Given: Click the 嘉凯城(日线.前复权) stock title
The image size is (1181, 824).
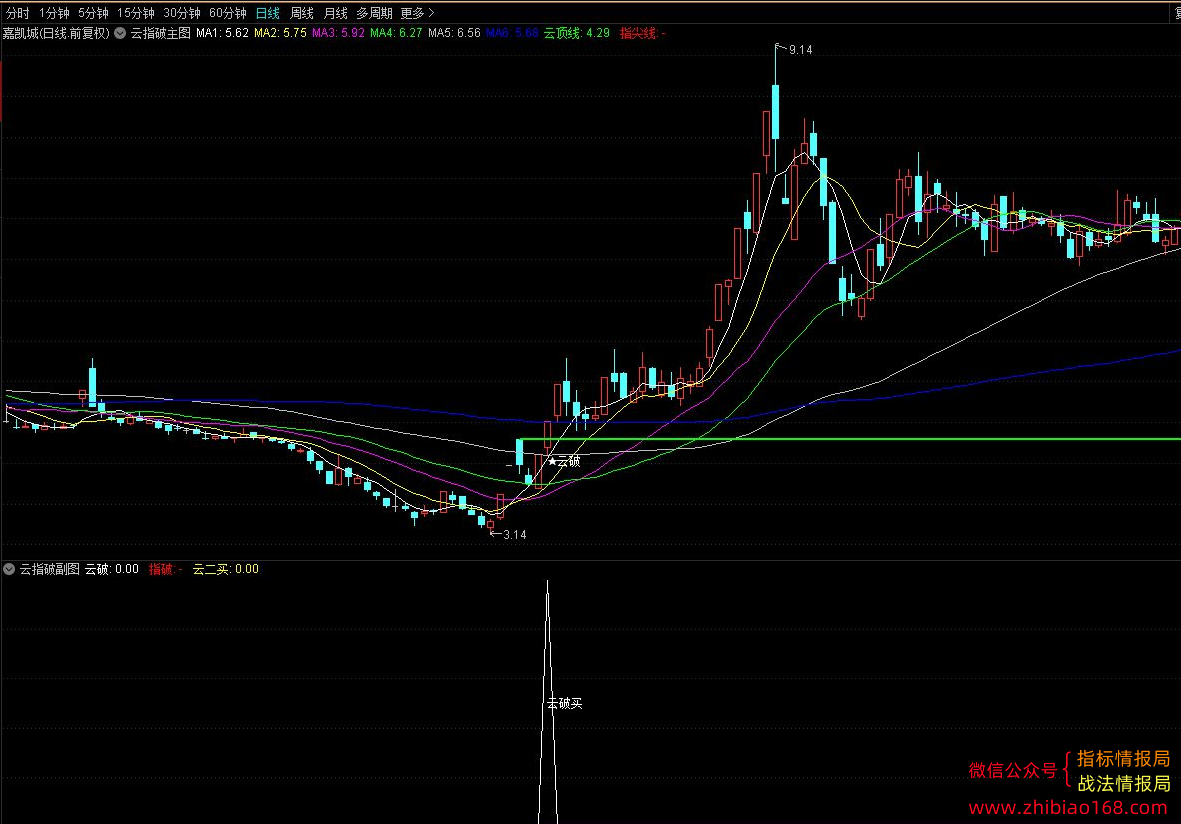Looking at the screenshot, I should point(56,33).
